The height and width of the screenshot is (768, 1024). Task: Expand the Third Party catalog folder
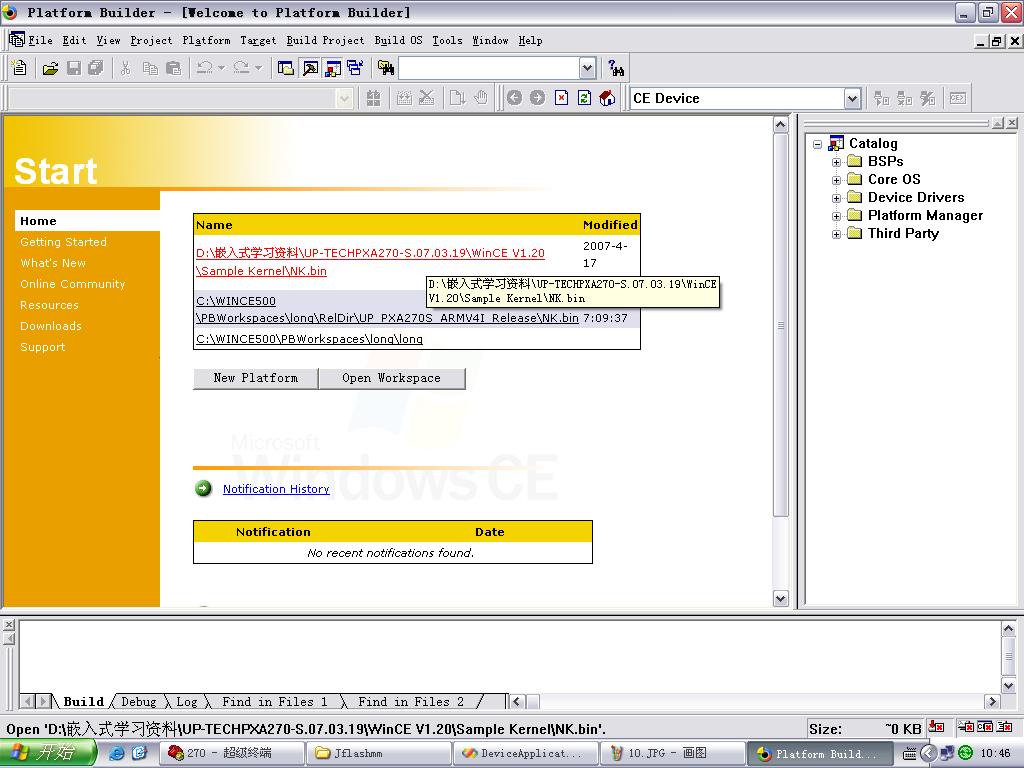click(837, 234)
